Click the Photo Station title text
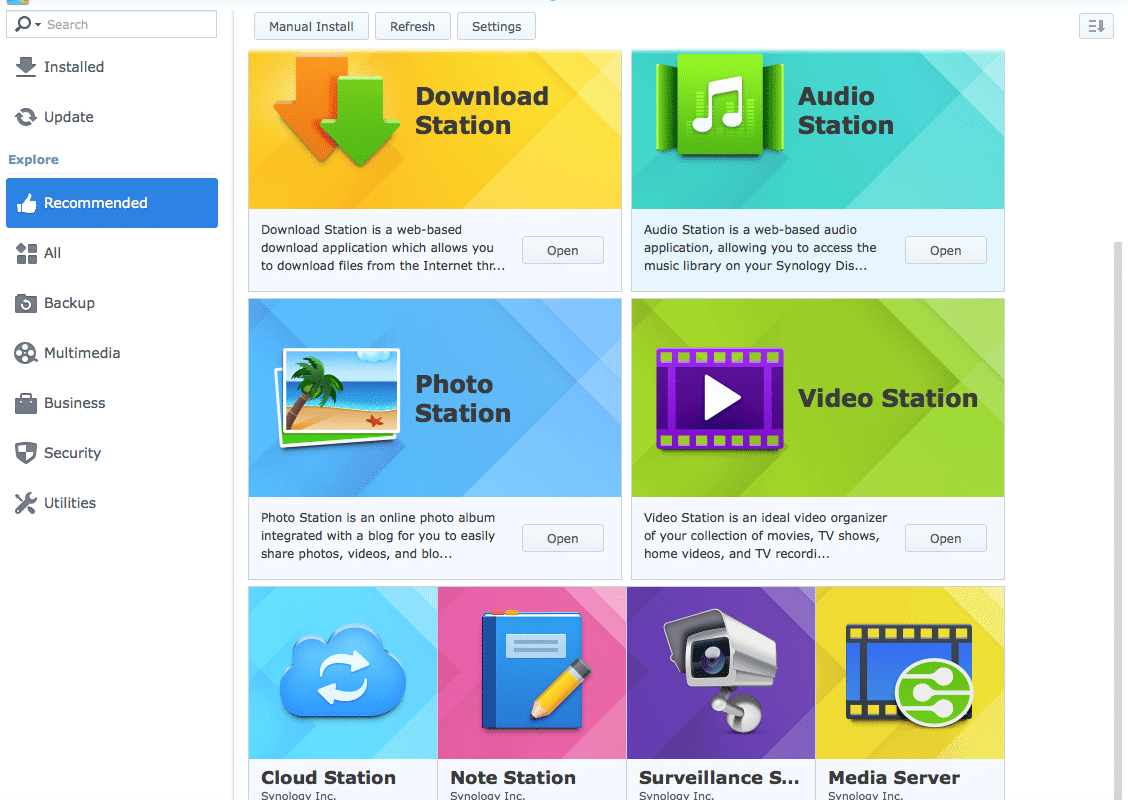The width and height of the screenshot is (1128, 800). pos(463,399)
